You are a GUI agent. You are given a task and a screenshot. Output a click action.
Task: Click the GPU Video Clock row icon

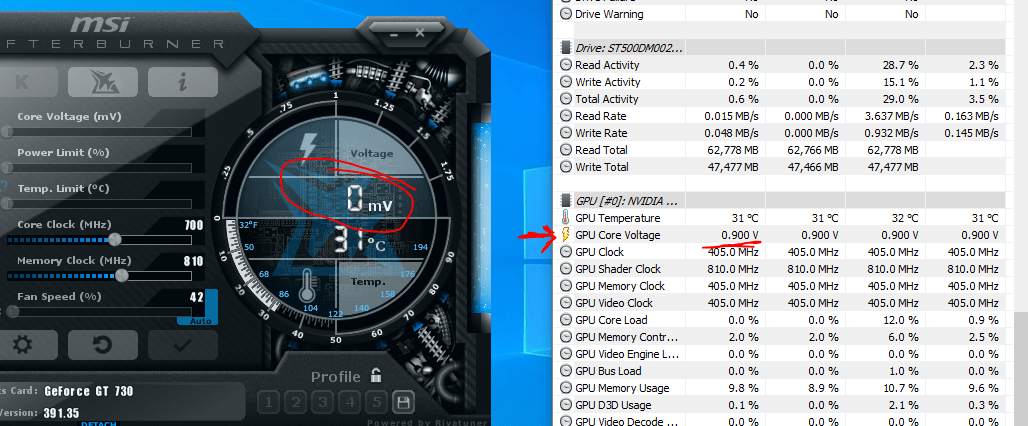point(566,303)
